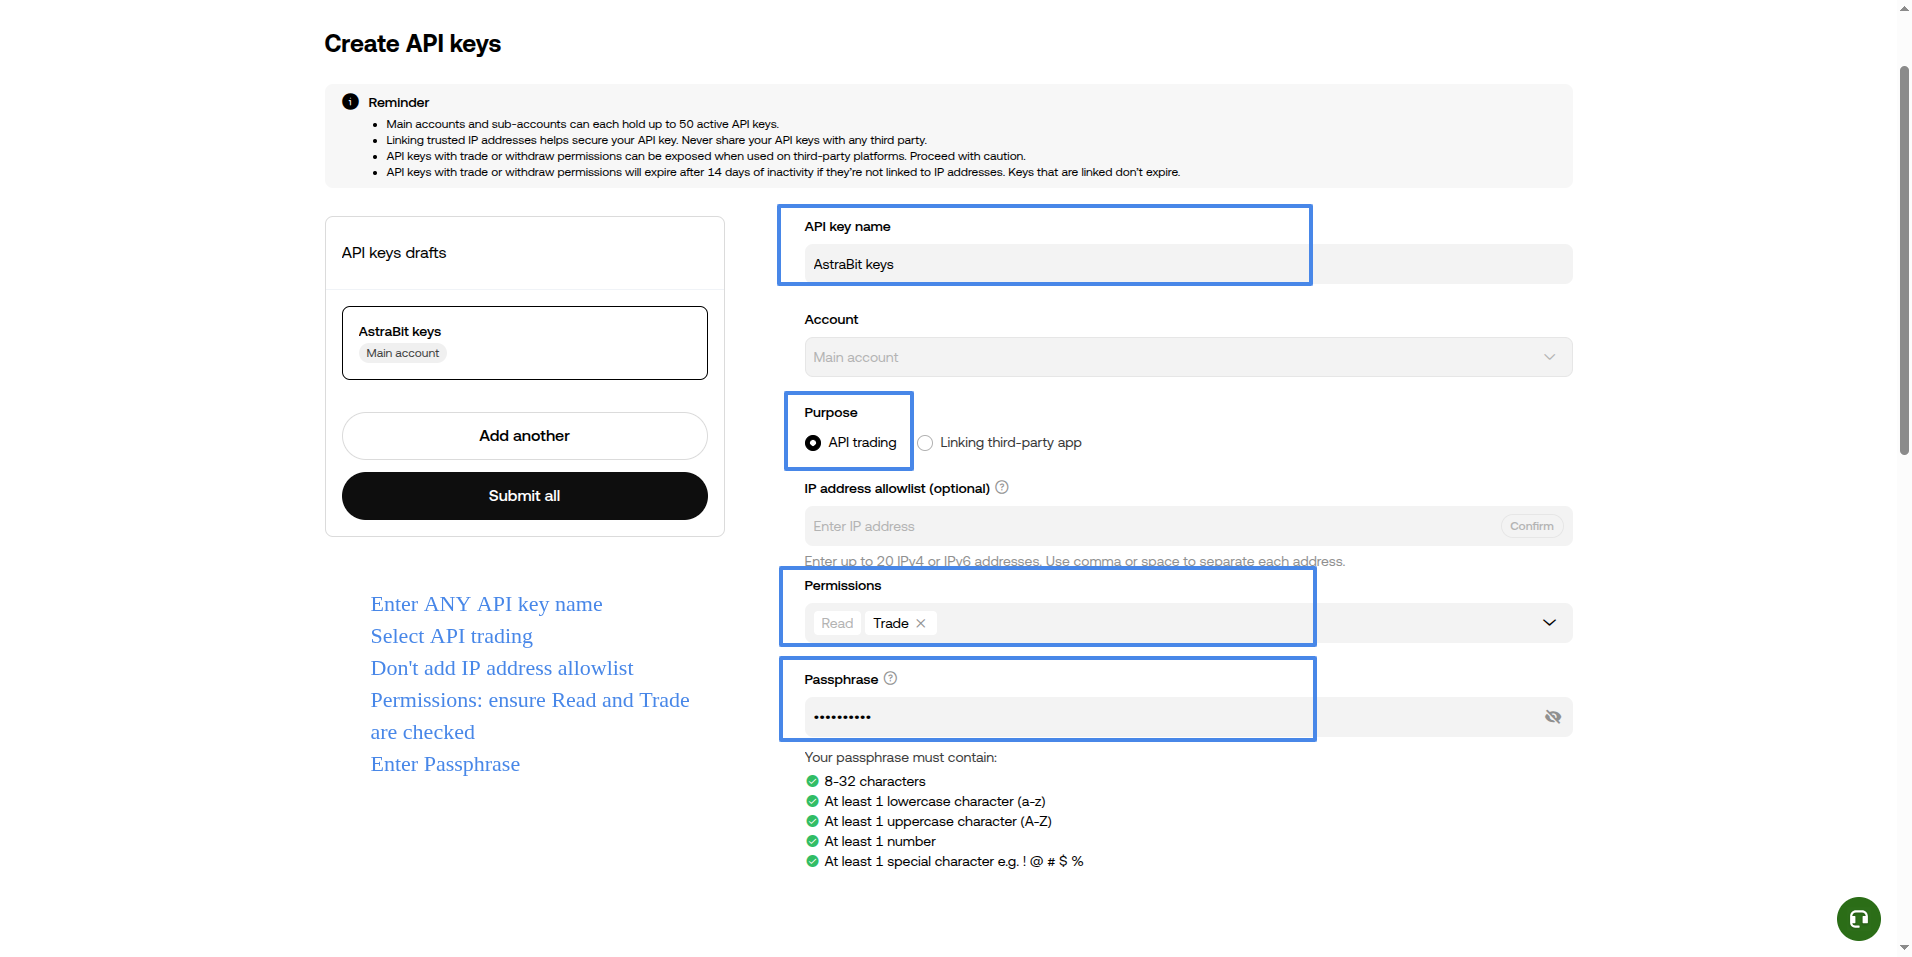1912x957 pixels.
Task: Click the IP address allowlist help icon
Action: (1002, 488)
